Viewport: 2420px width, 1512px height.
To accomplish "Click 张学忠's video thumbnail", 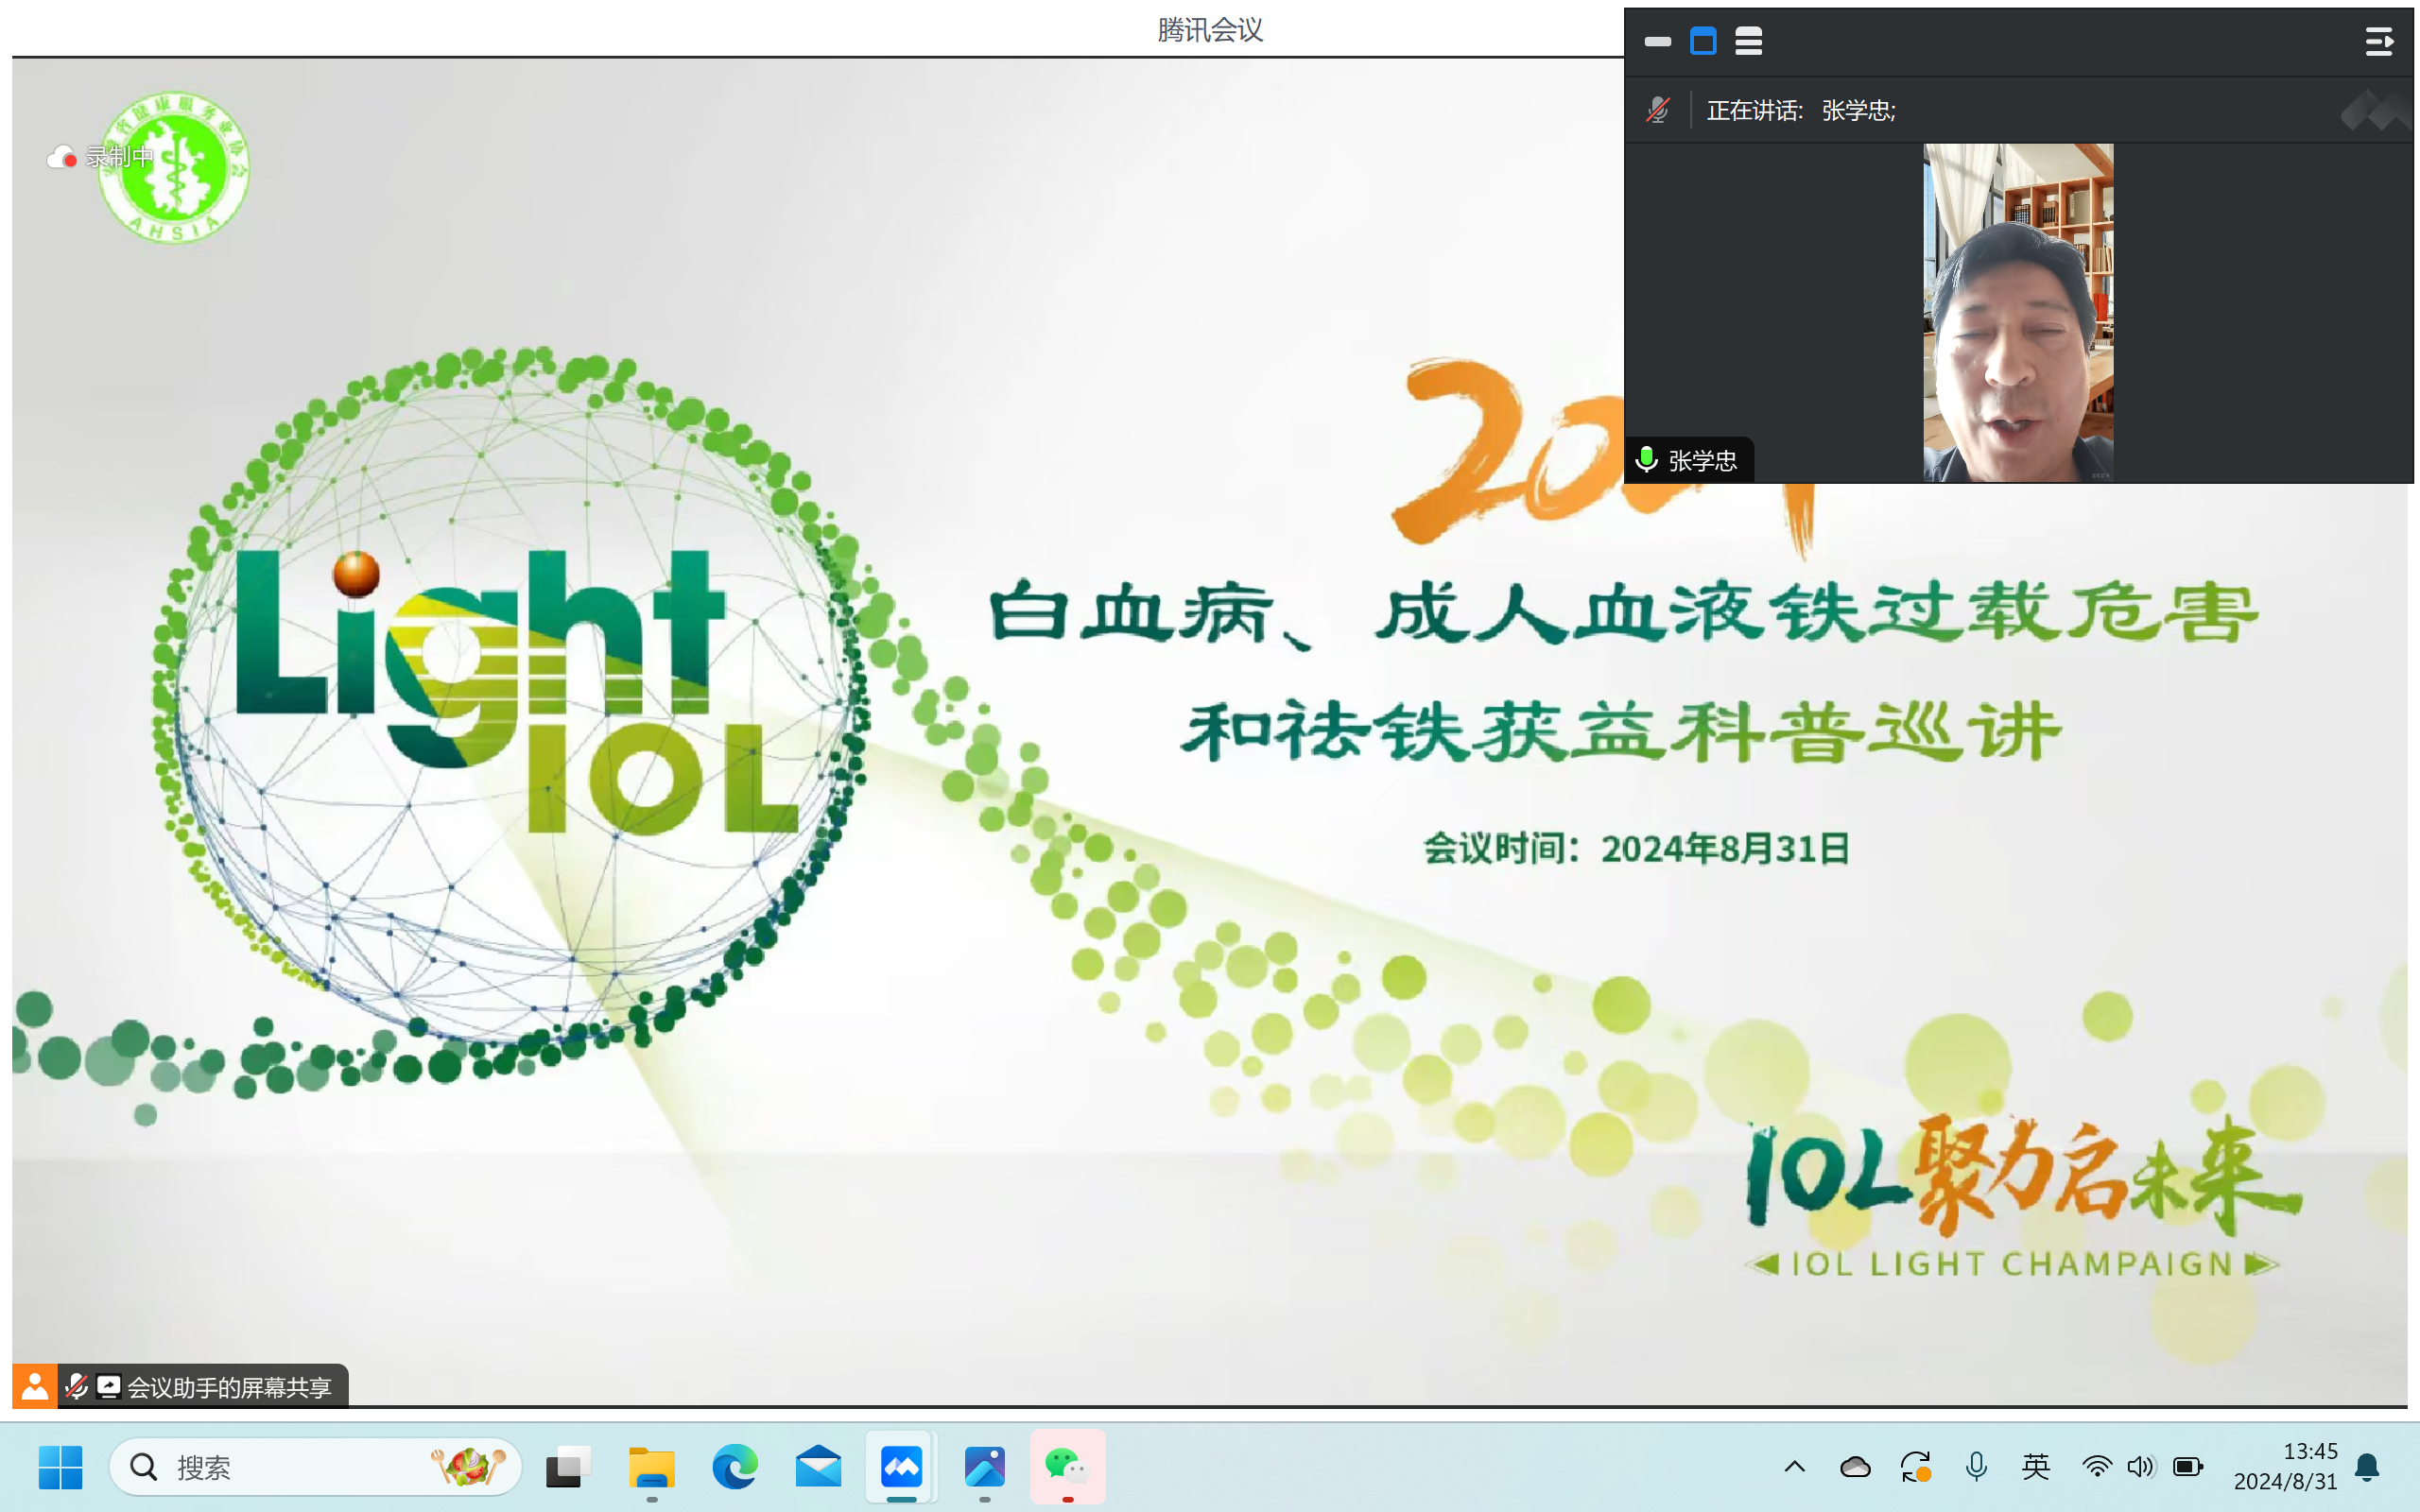I will click(x=2017, y=312).
